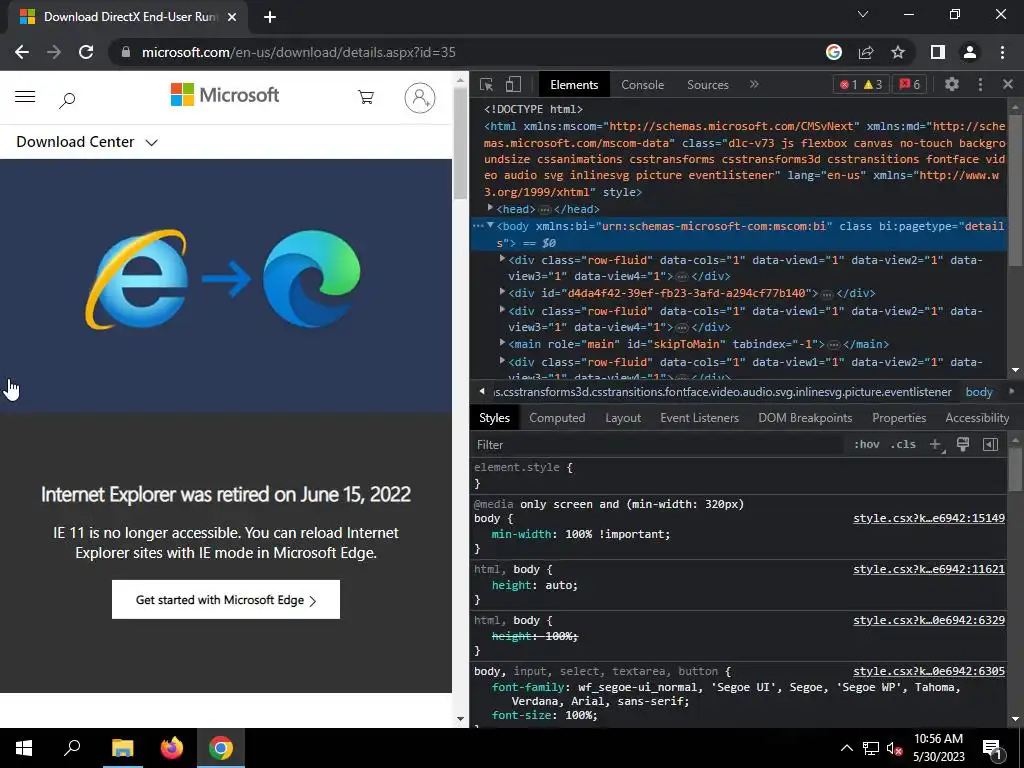Open the Accessibility tab

977,418
